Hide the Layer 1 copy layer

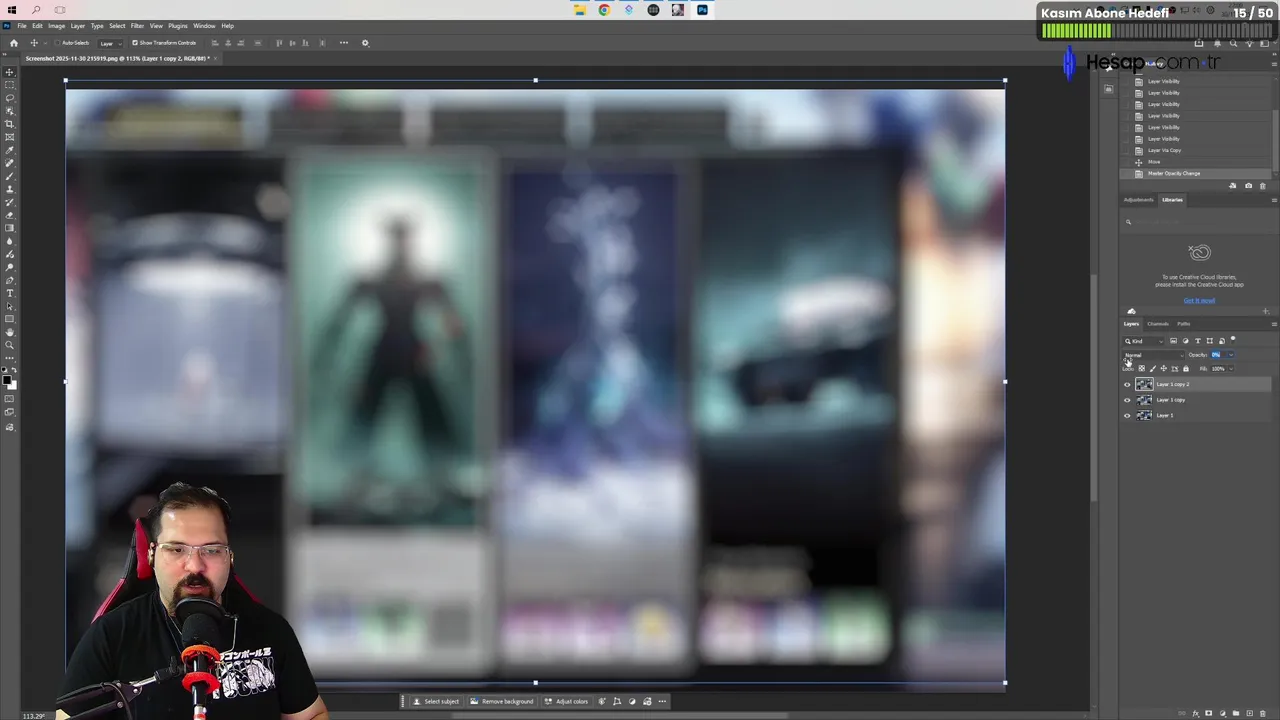(x=1127, y=400)
